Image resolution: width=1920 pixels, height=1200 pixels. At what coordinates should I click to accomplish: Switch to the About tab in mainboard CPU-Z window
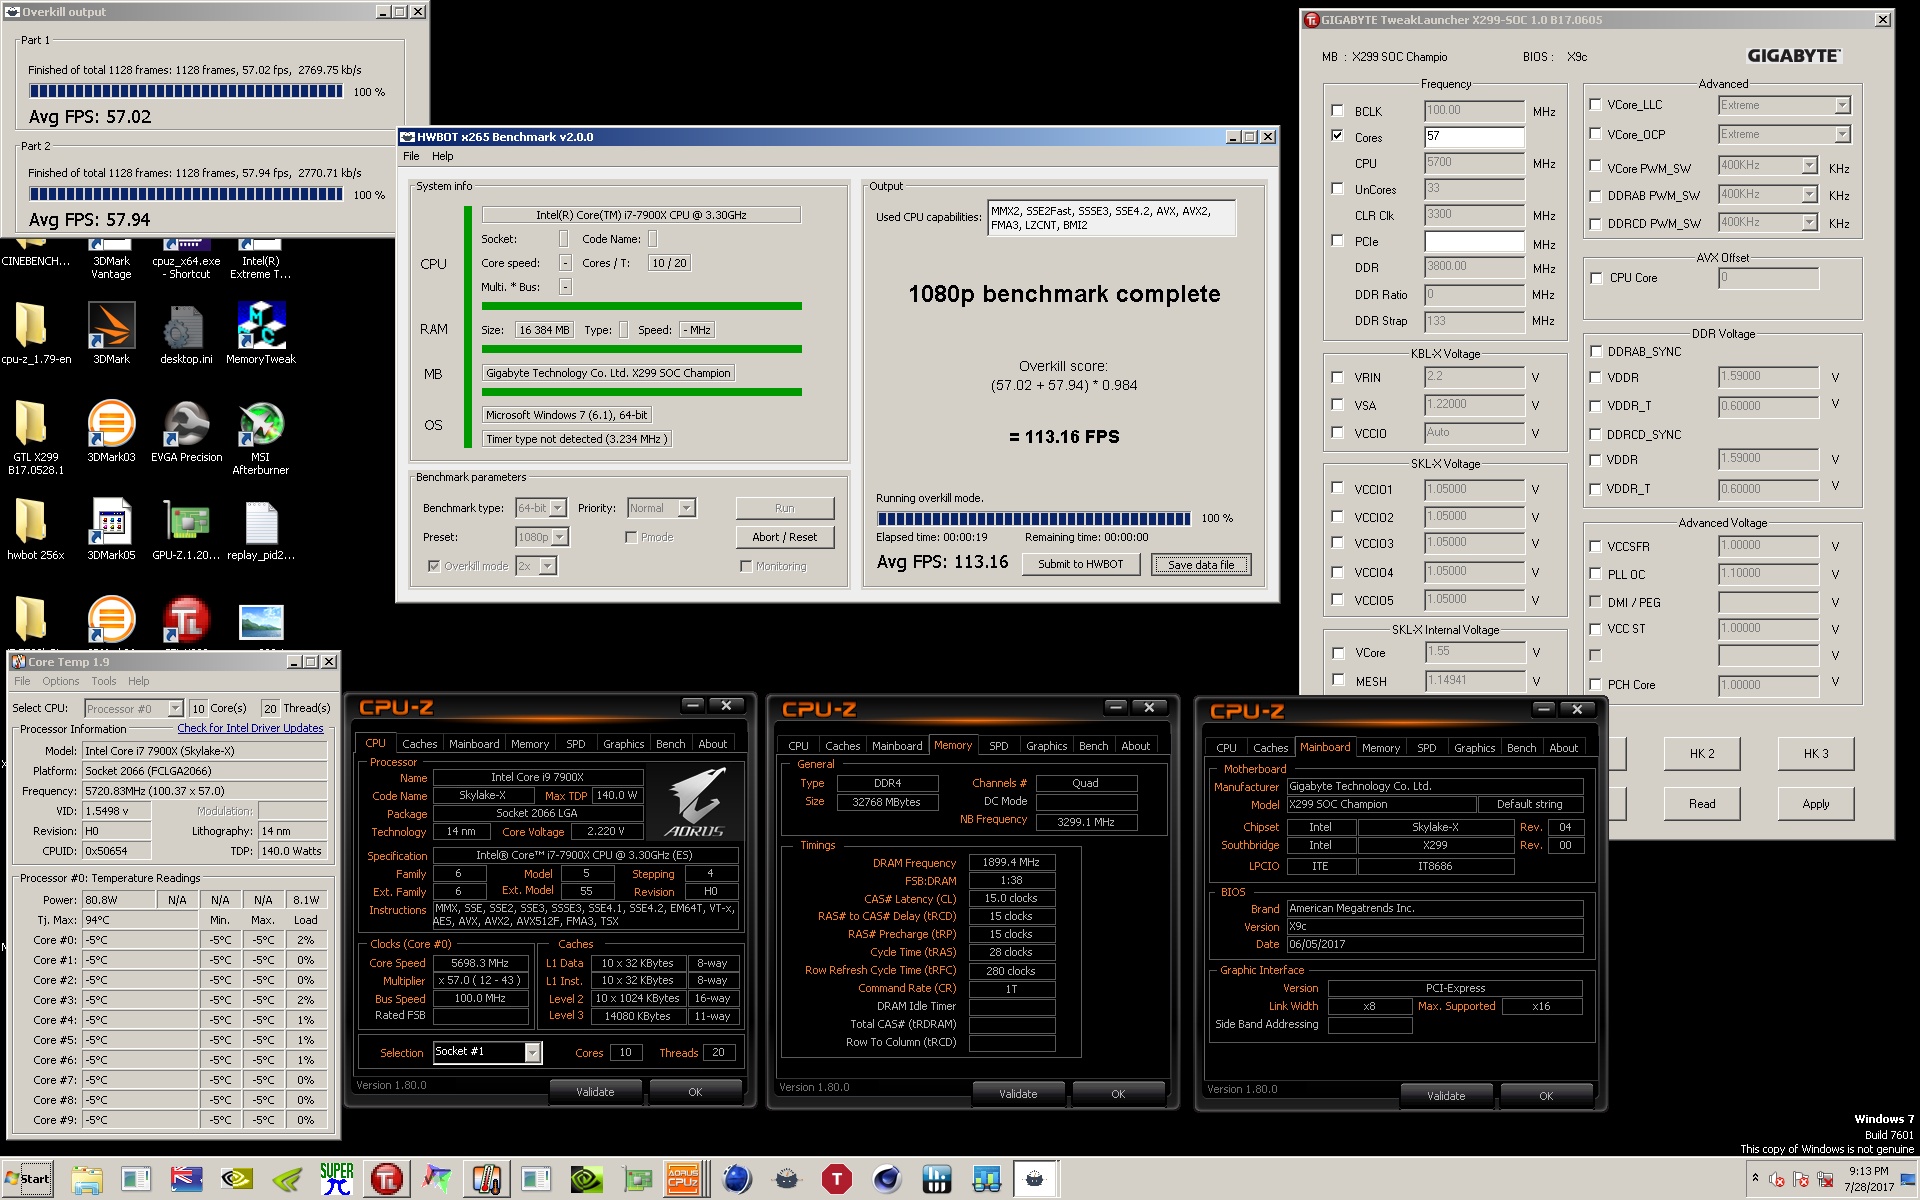(x=1563, y=748)
